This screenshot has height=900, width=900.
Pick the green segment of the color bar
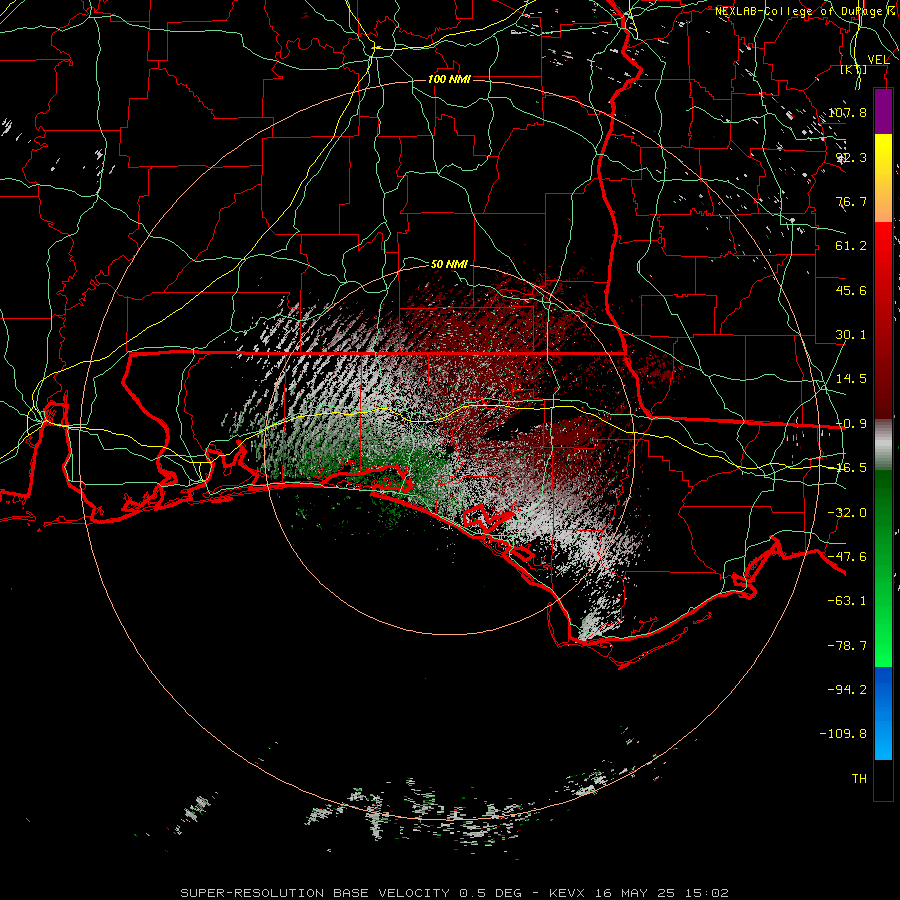pyautogui.click(x=883, y=568)
